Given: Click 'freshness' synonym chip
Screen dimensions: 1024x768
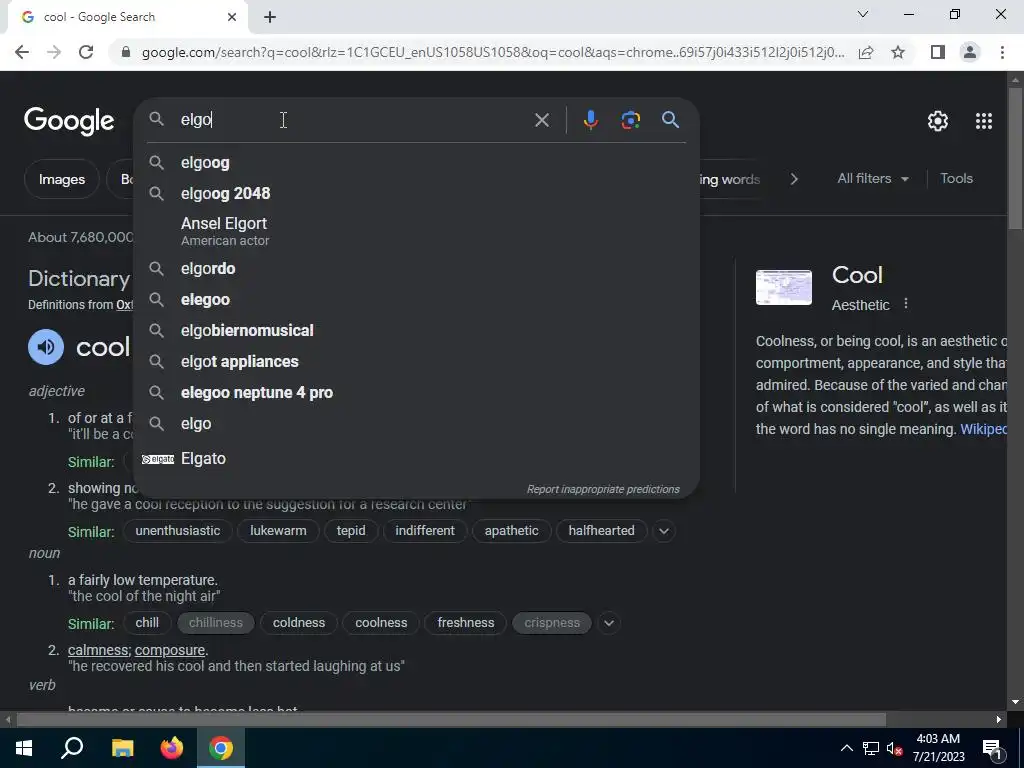Looking at the screenshot, I should coord(466,623).
